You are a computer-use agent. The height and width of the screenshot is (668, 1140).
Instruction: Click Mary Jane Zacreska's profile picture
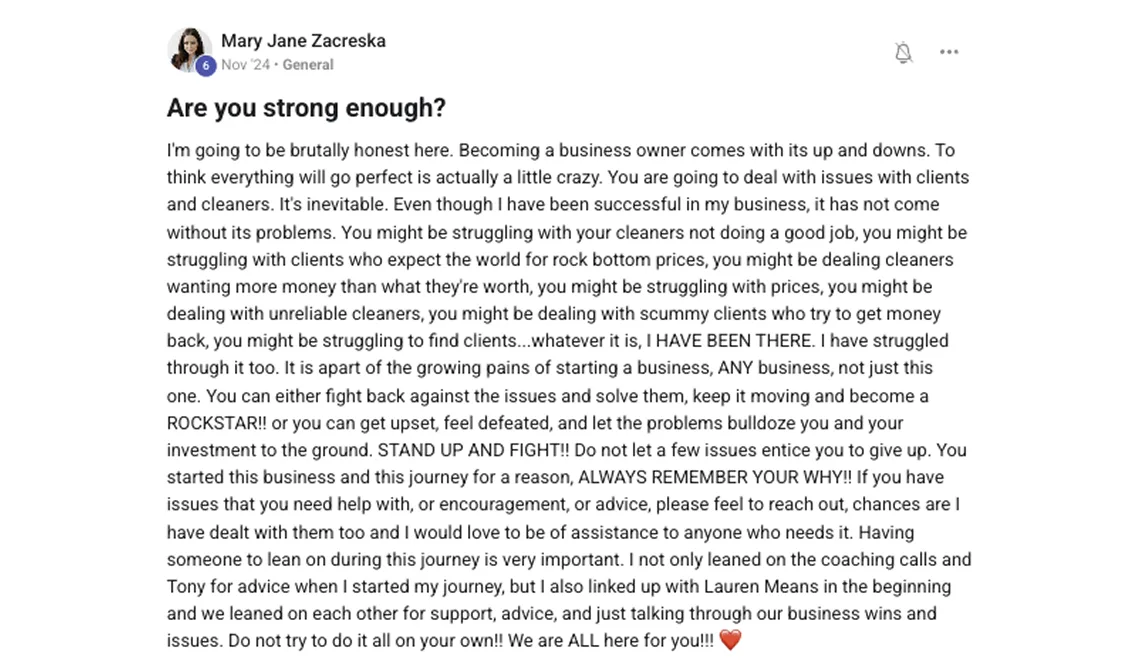(x=188, y=48)
